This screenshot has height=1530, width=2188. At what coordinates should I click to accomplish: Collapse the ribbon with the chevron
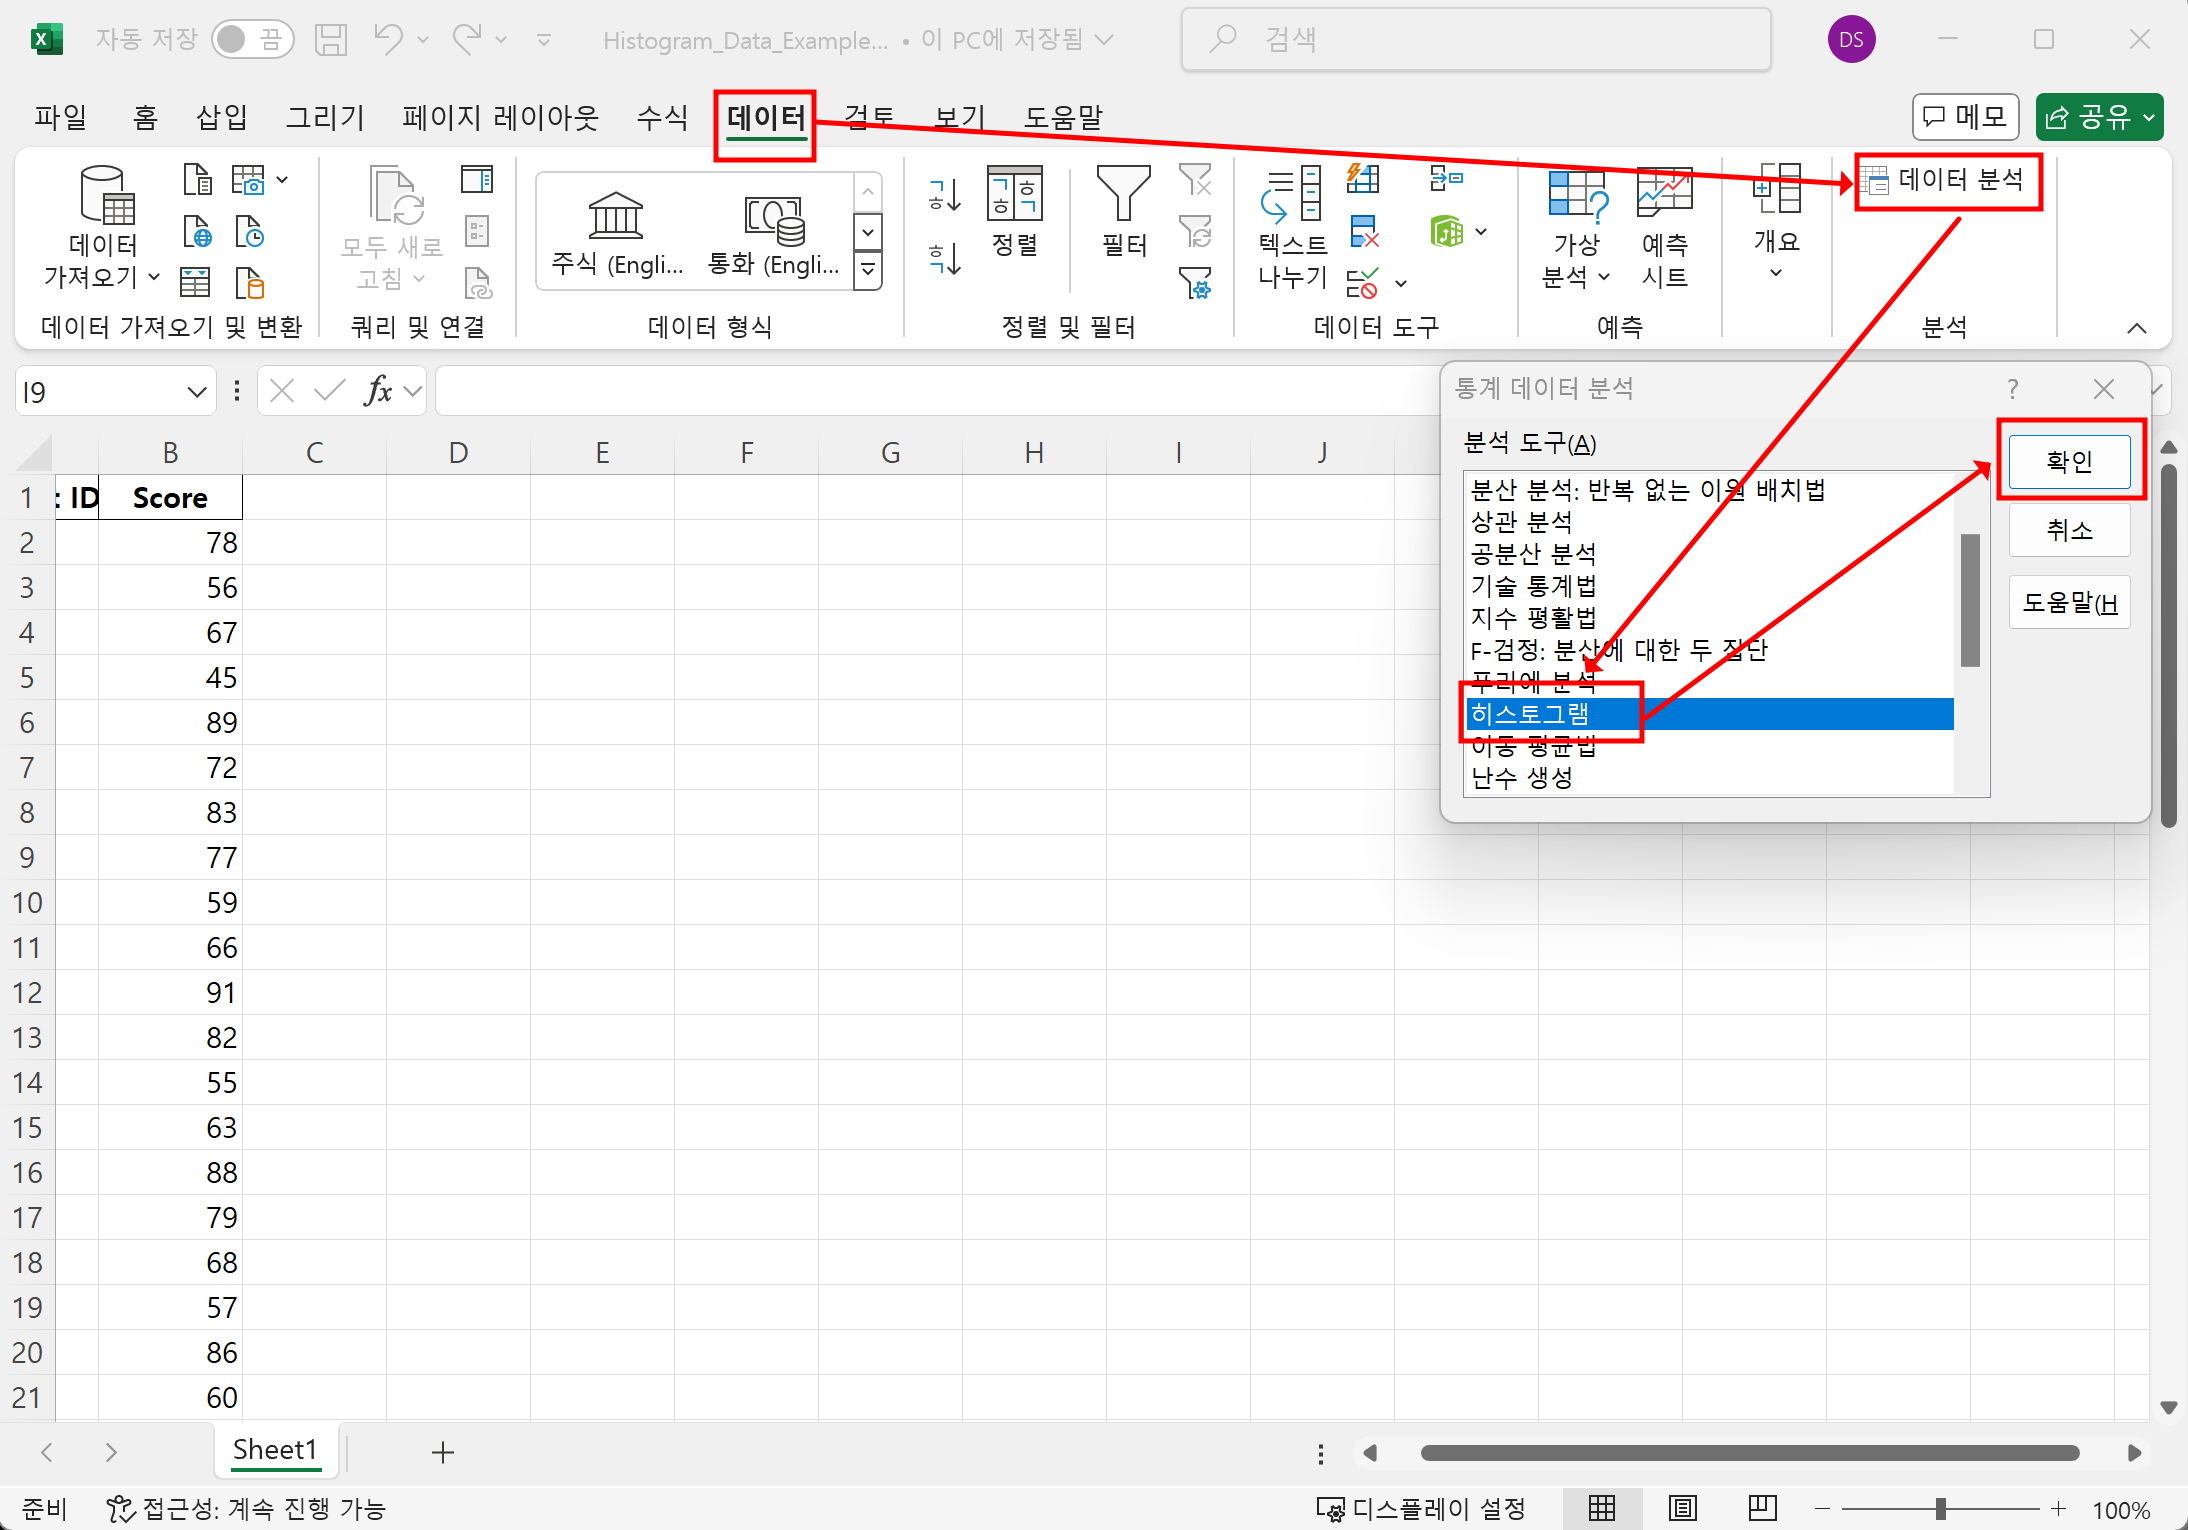pyautogui.click(x=2137, y=328)
